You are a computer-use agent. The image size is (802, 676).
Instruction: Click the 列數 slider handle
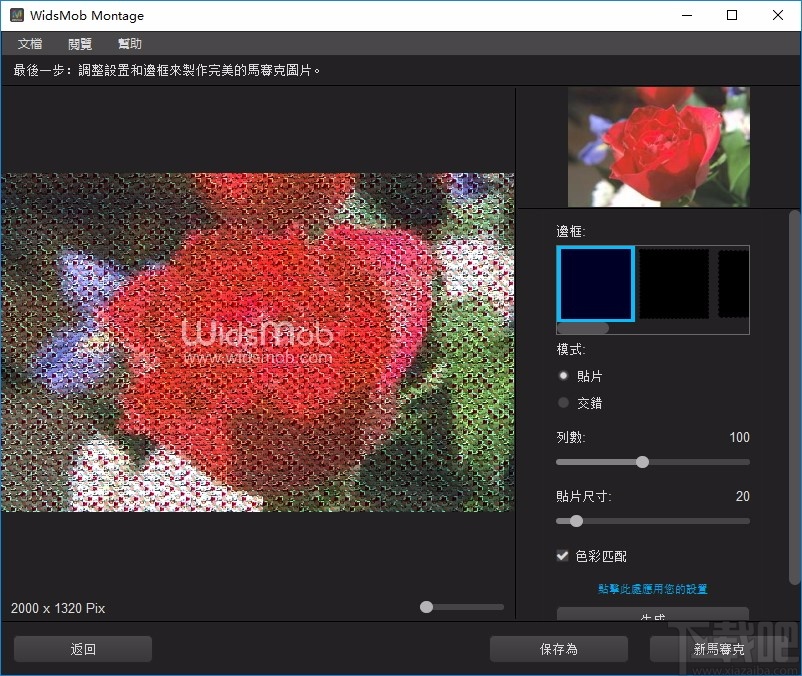point(642,462)
